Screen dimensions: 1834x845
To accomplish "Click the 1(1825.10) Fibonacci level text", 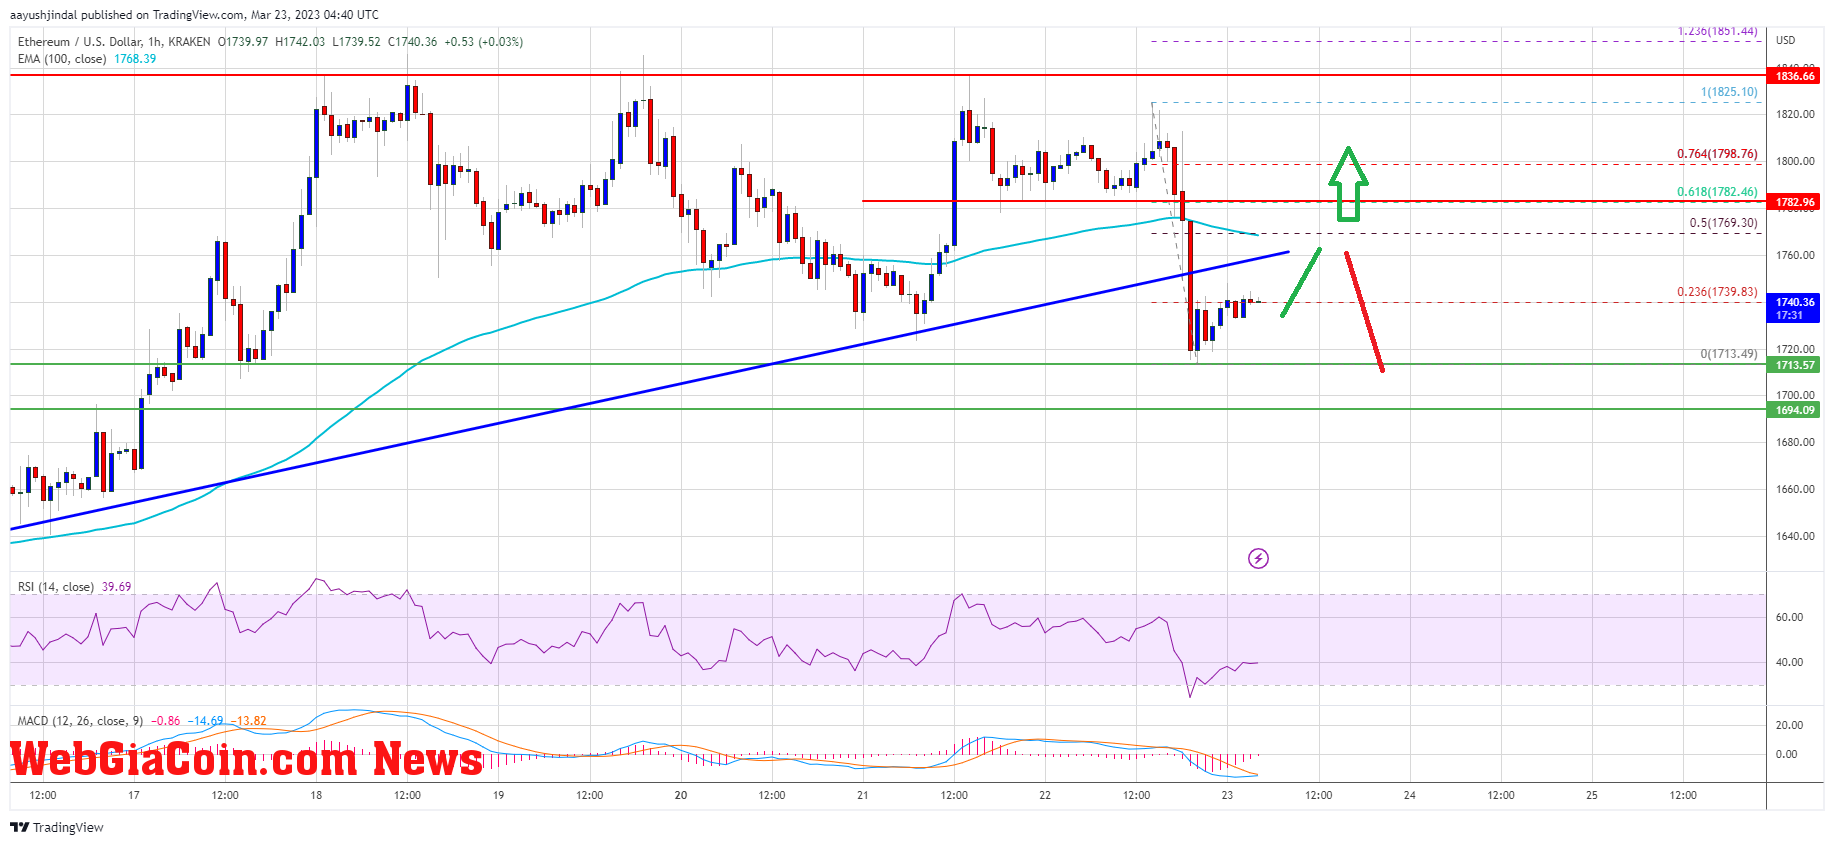I will tap(1729, 92).
